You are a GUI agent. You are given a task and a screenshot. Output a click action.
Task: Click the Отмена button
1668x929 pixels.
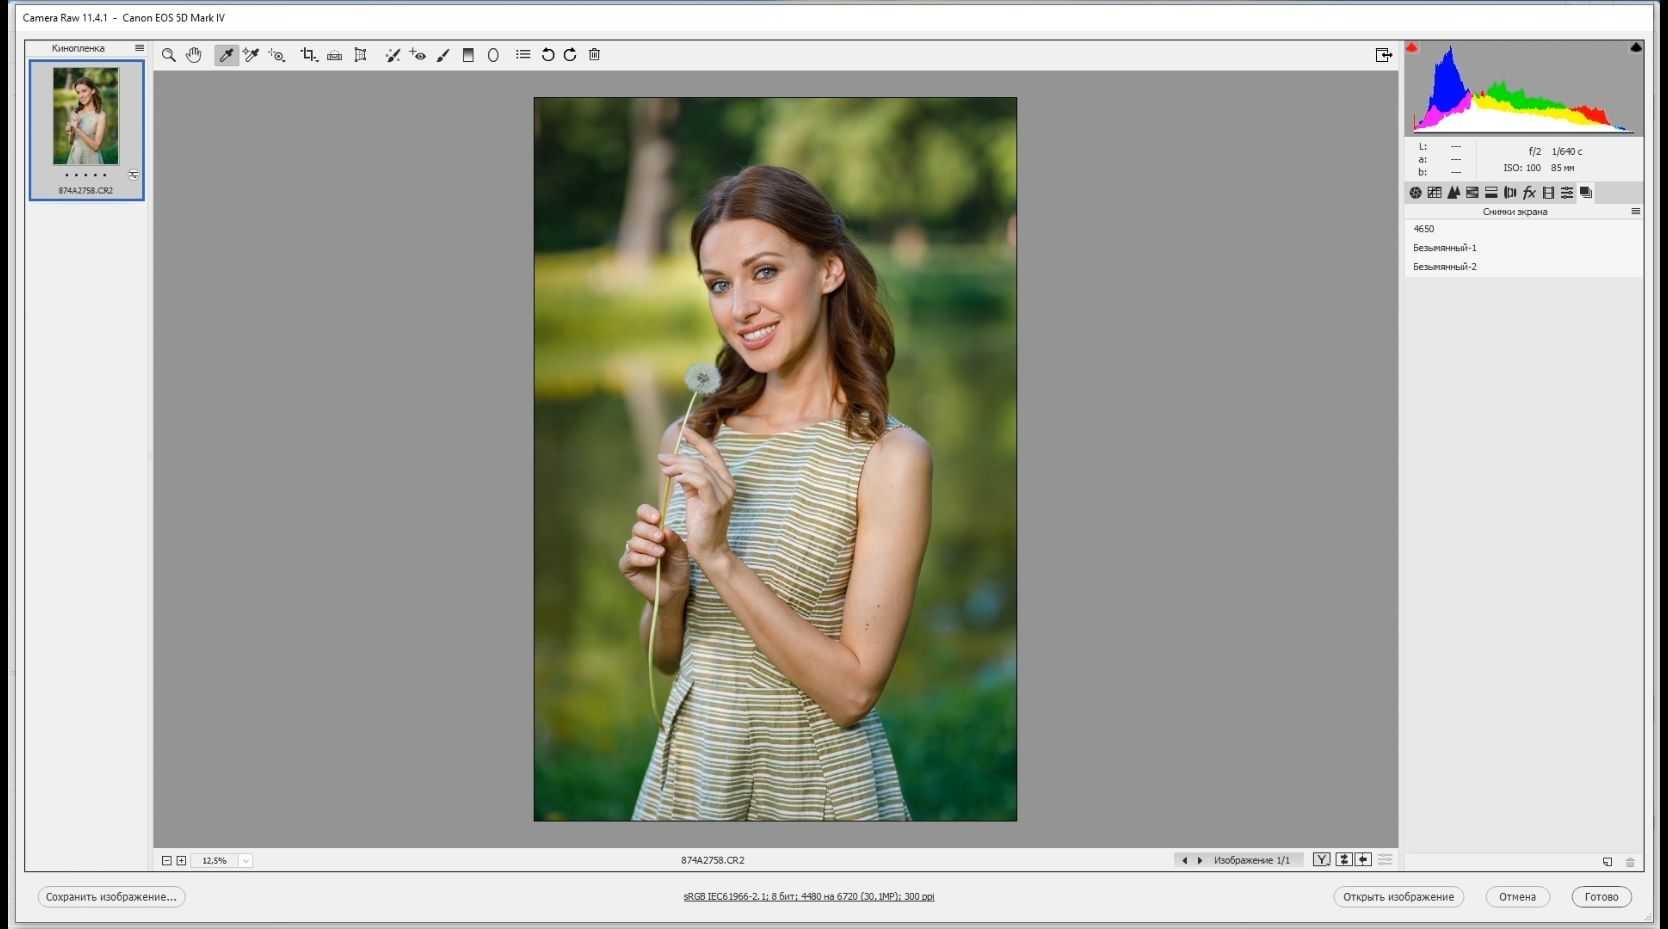coord(1517,897)
